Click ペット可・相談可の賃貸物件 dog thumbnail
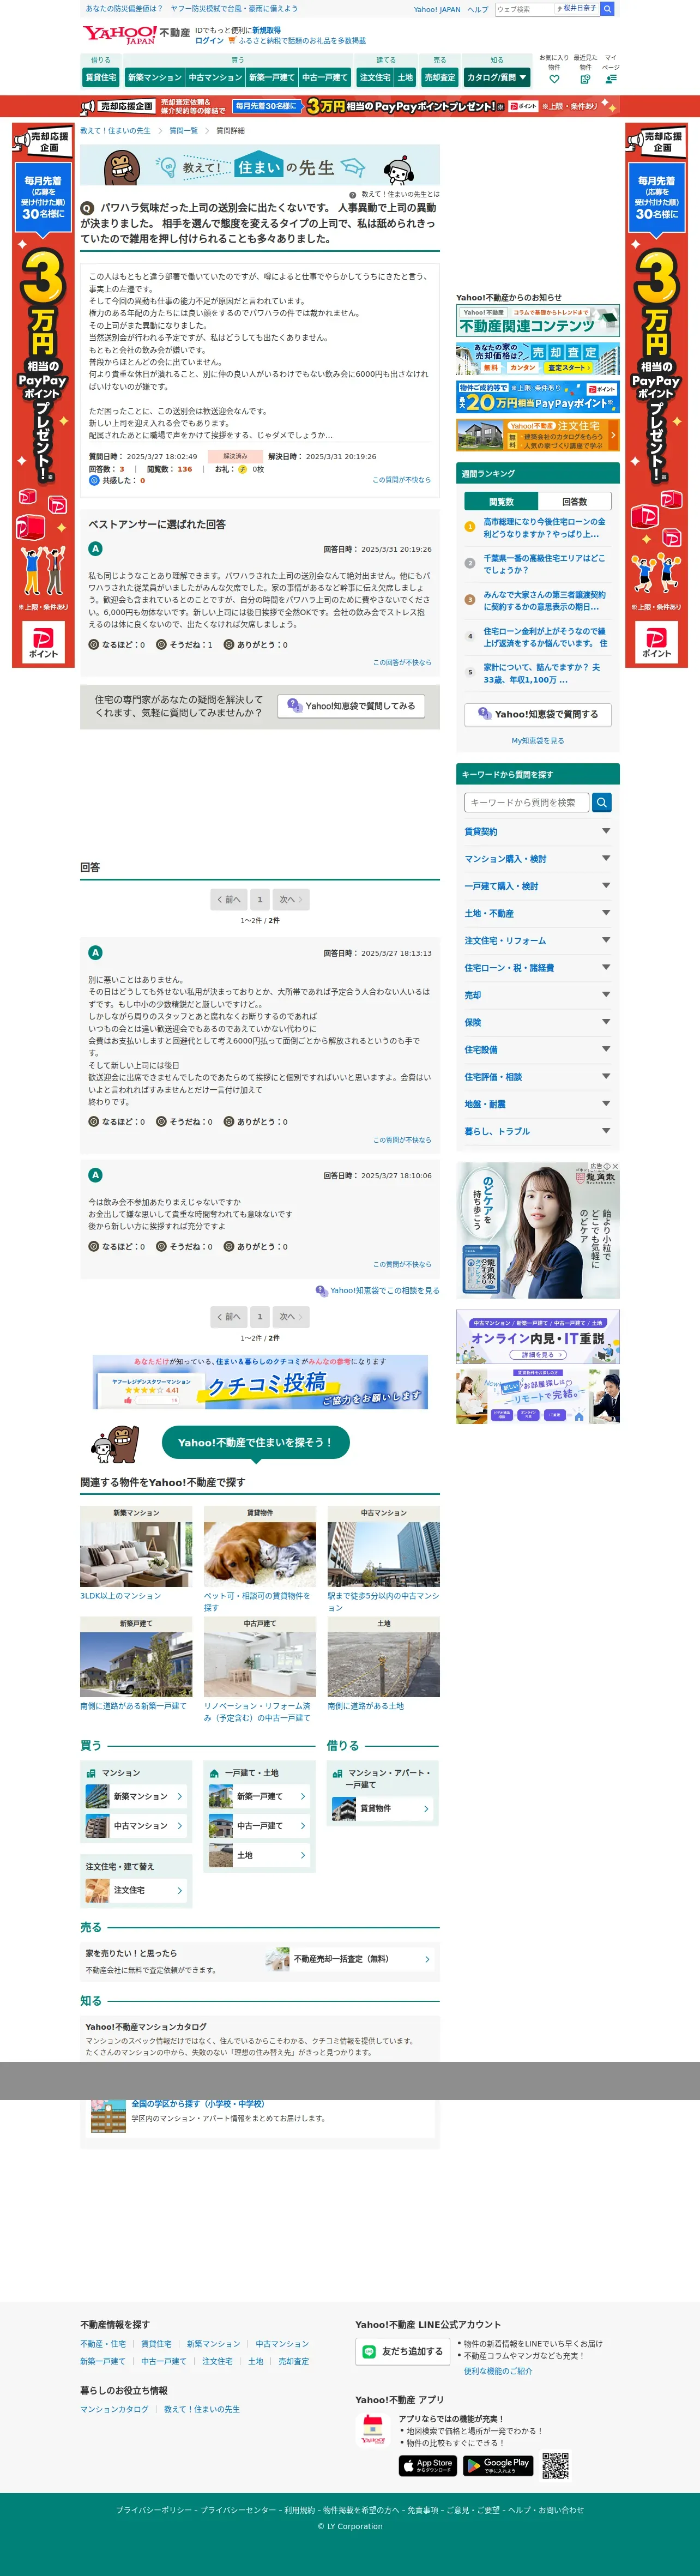The height and width of the screenshot is (2576, 700). tap(260, 1553)
